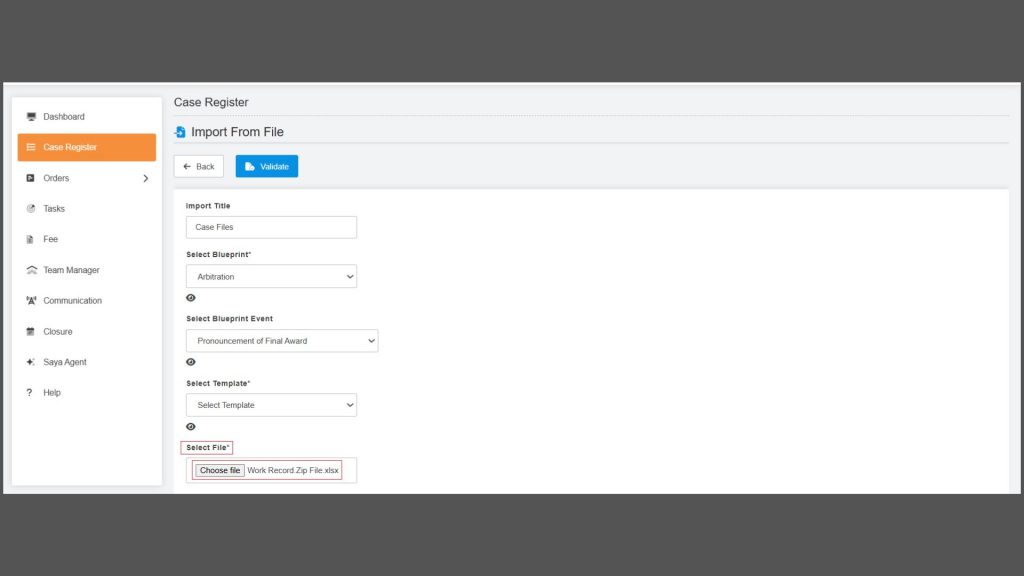Open the Pronouncement of Final Award dropdown
The image size is (1024, 576).
(x=282, y=341)
